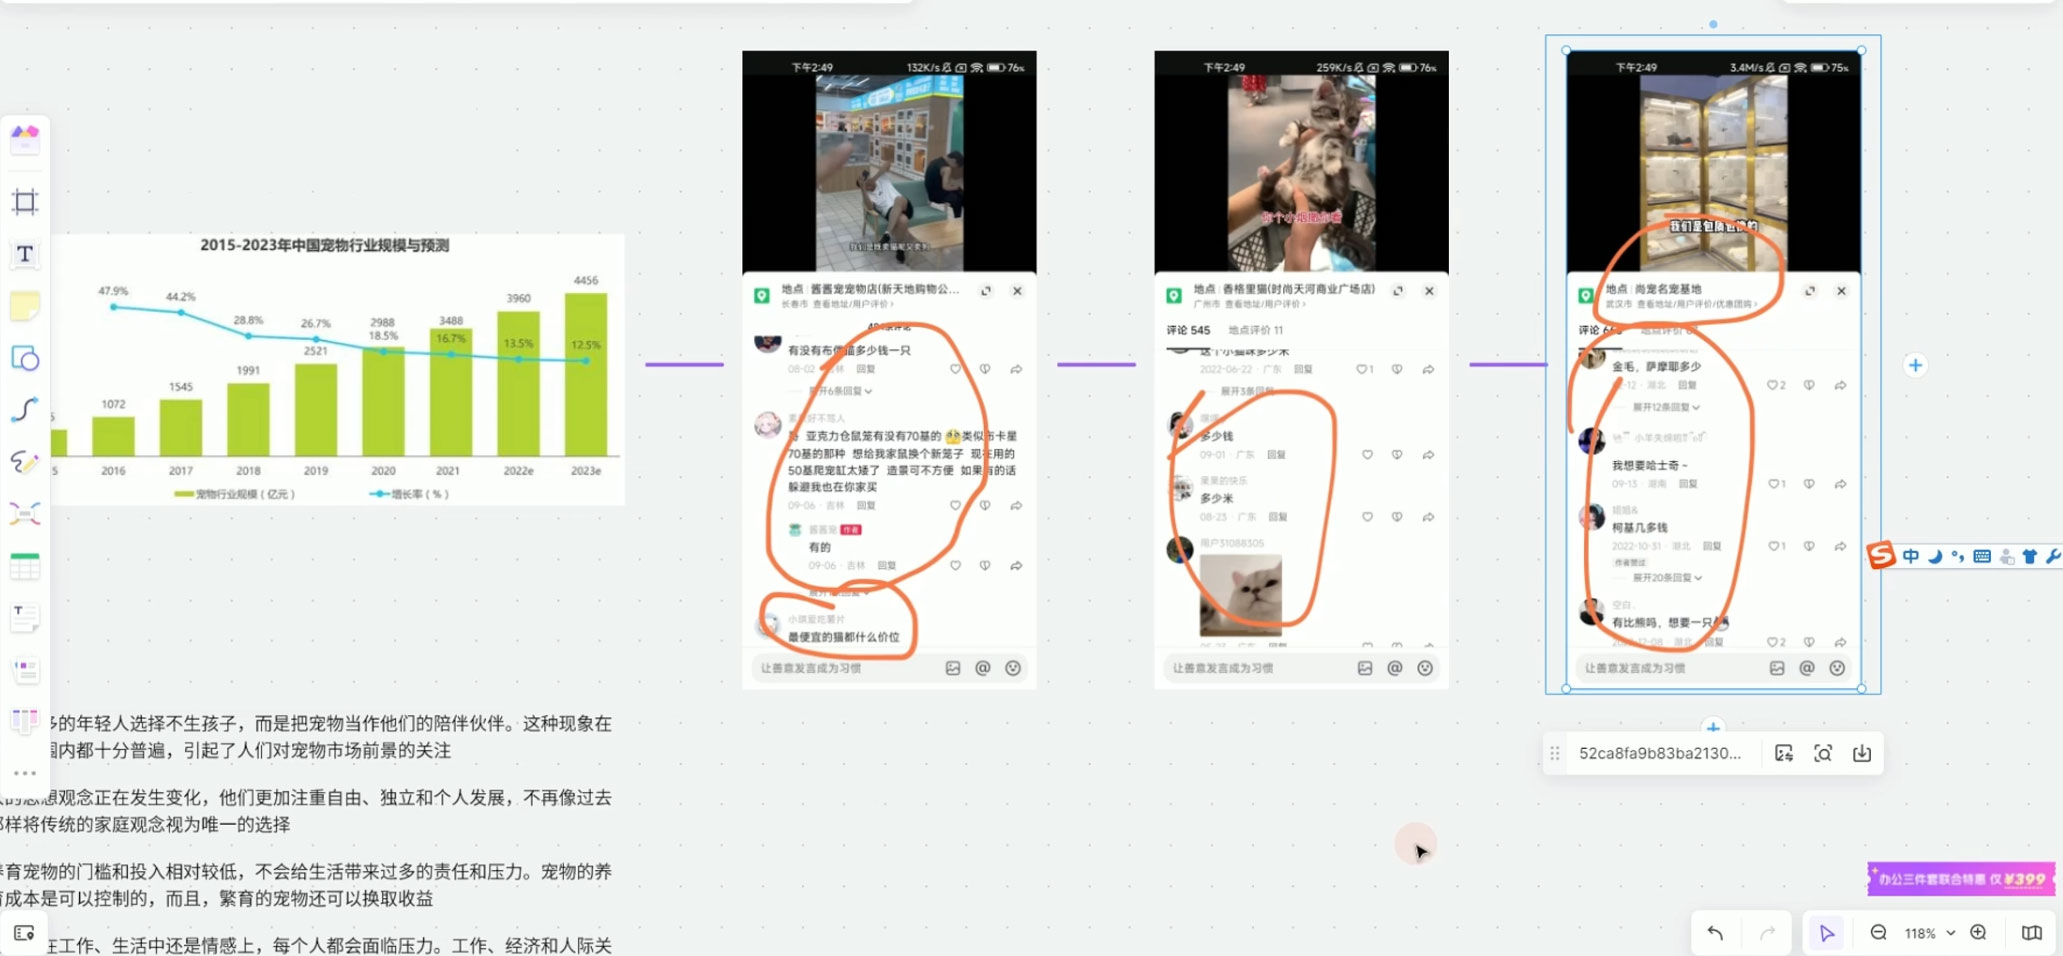Expand the 展开12条回复 replies thread
This screenshot has height=956, width=2063.
tap(1661, 407)
